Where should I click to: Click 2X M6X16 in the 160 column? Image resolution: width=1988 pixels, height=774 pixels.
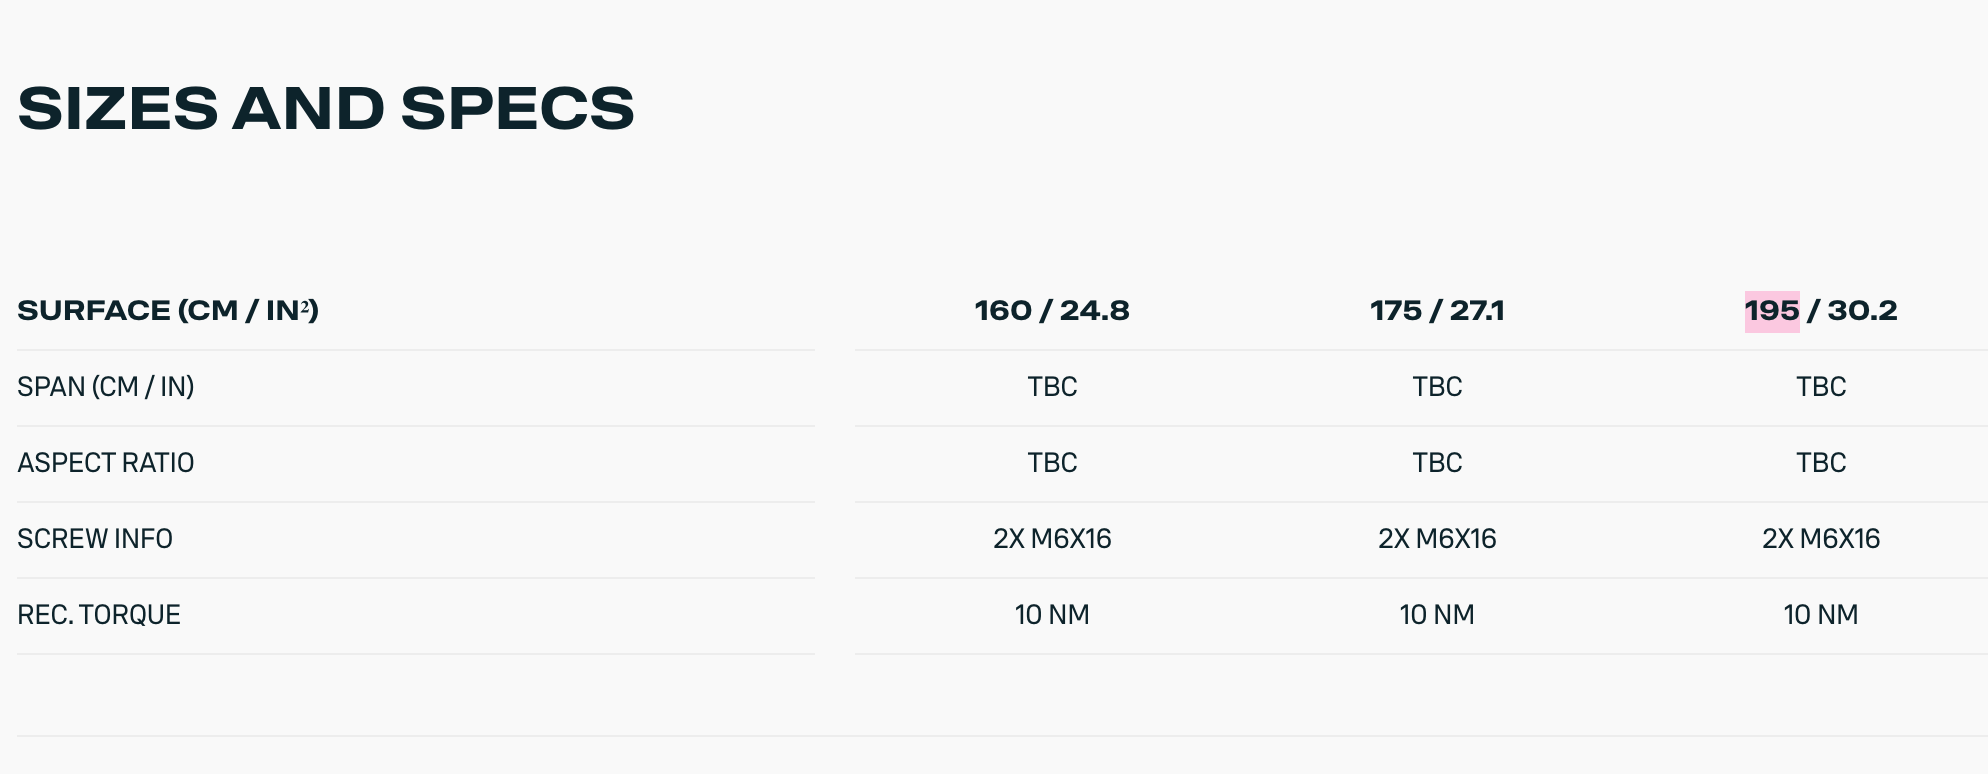coord(1052,538)
